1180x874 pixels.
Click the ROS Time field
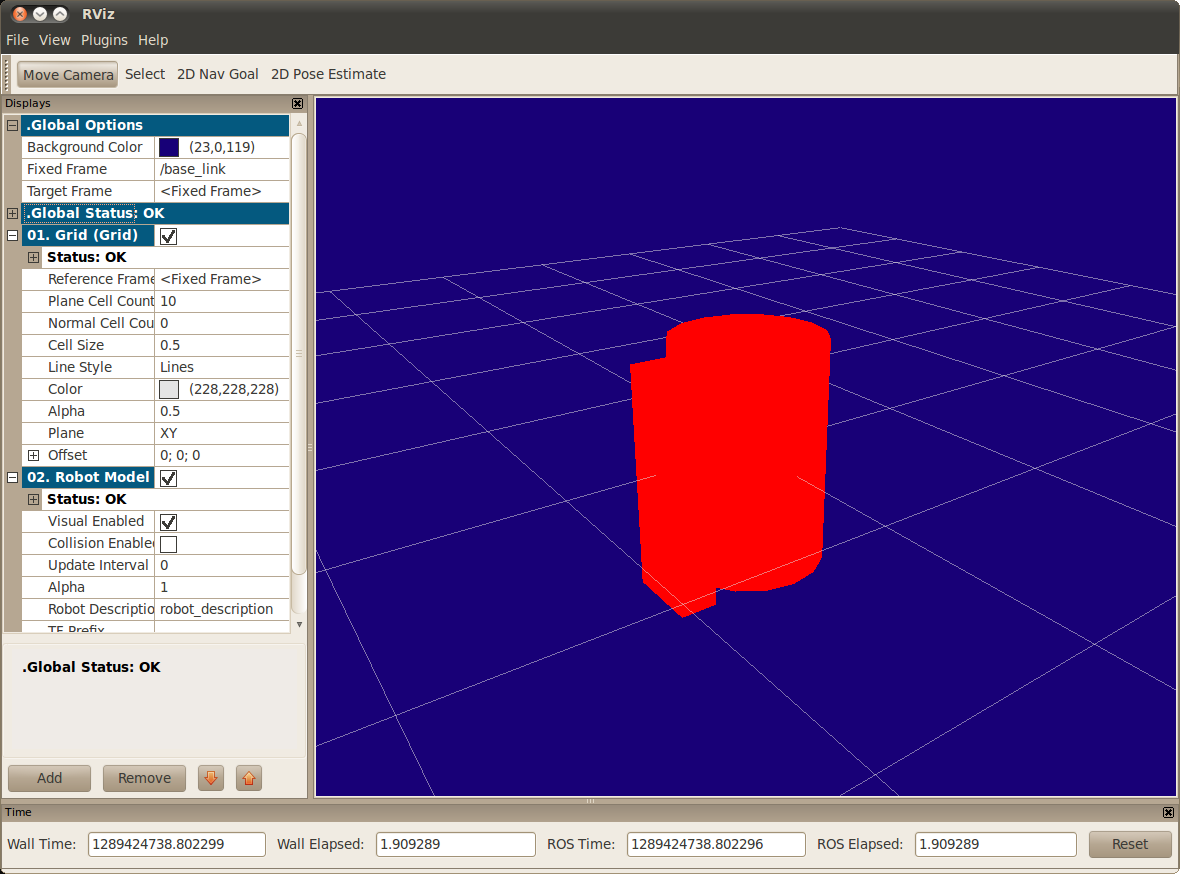[716, 845]
